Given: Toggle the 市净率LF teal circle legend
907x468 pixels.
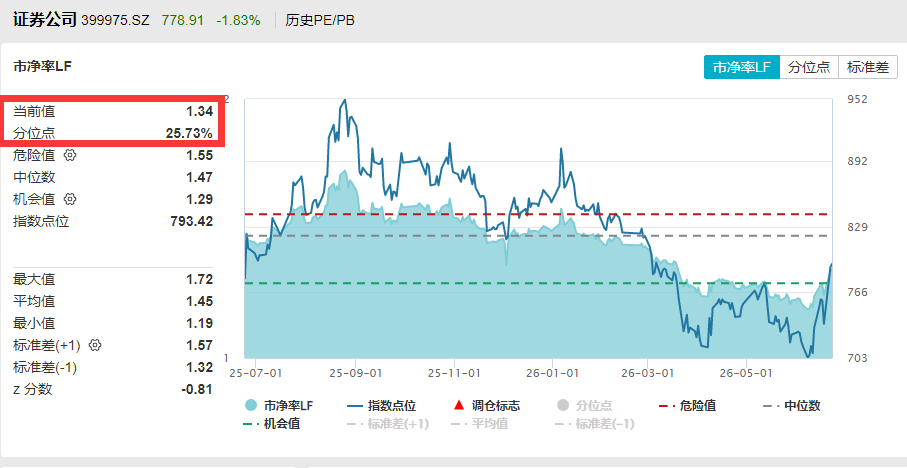Looking at the screenshot, I should [x=279, y=406].
